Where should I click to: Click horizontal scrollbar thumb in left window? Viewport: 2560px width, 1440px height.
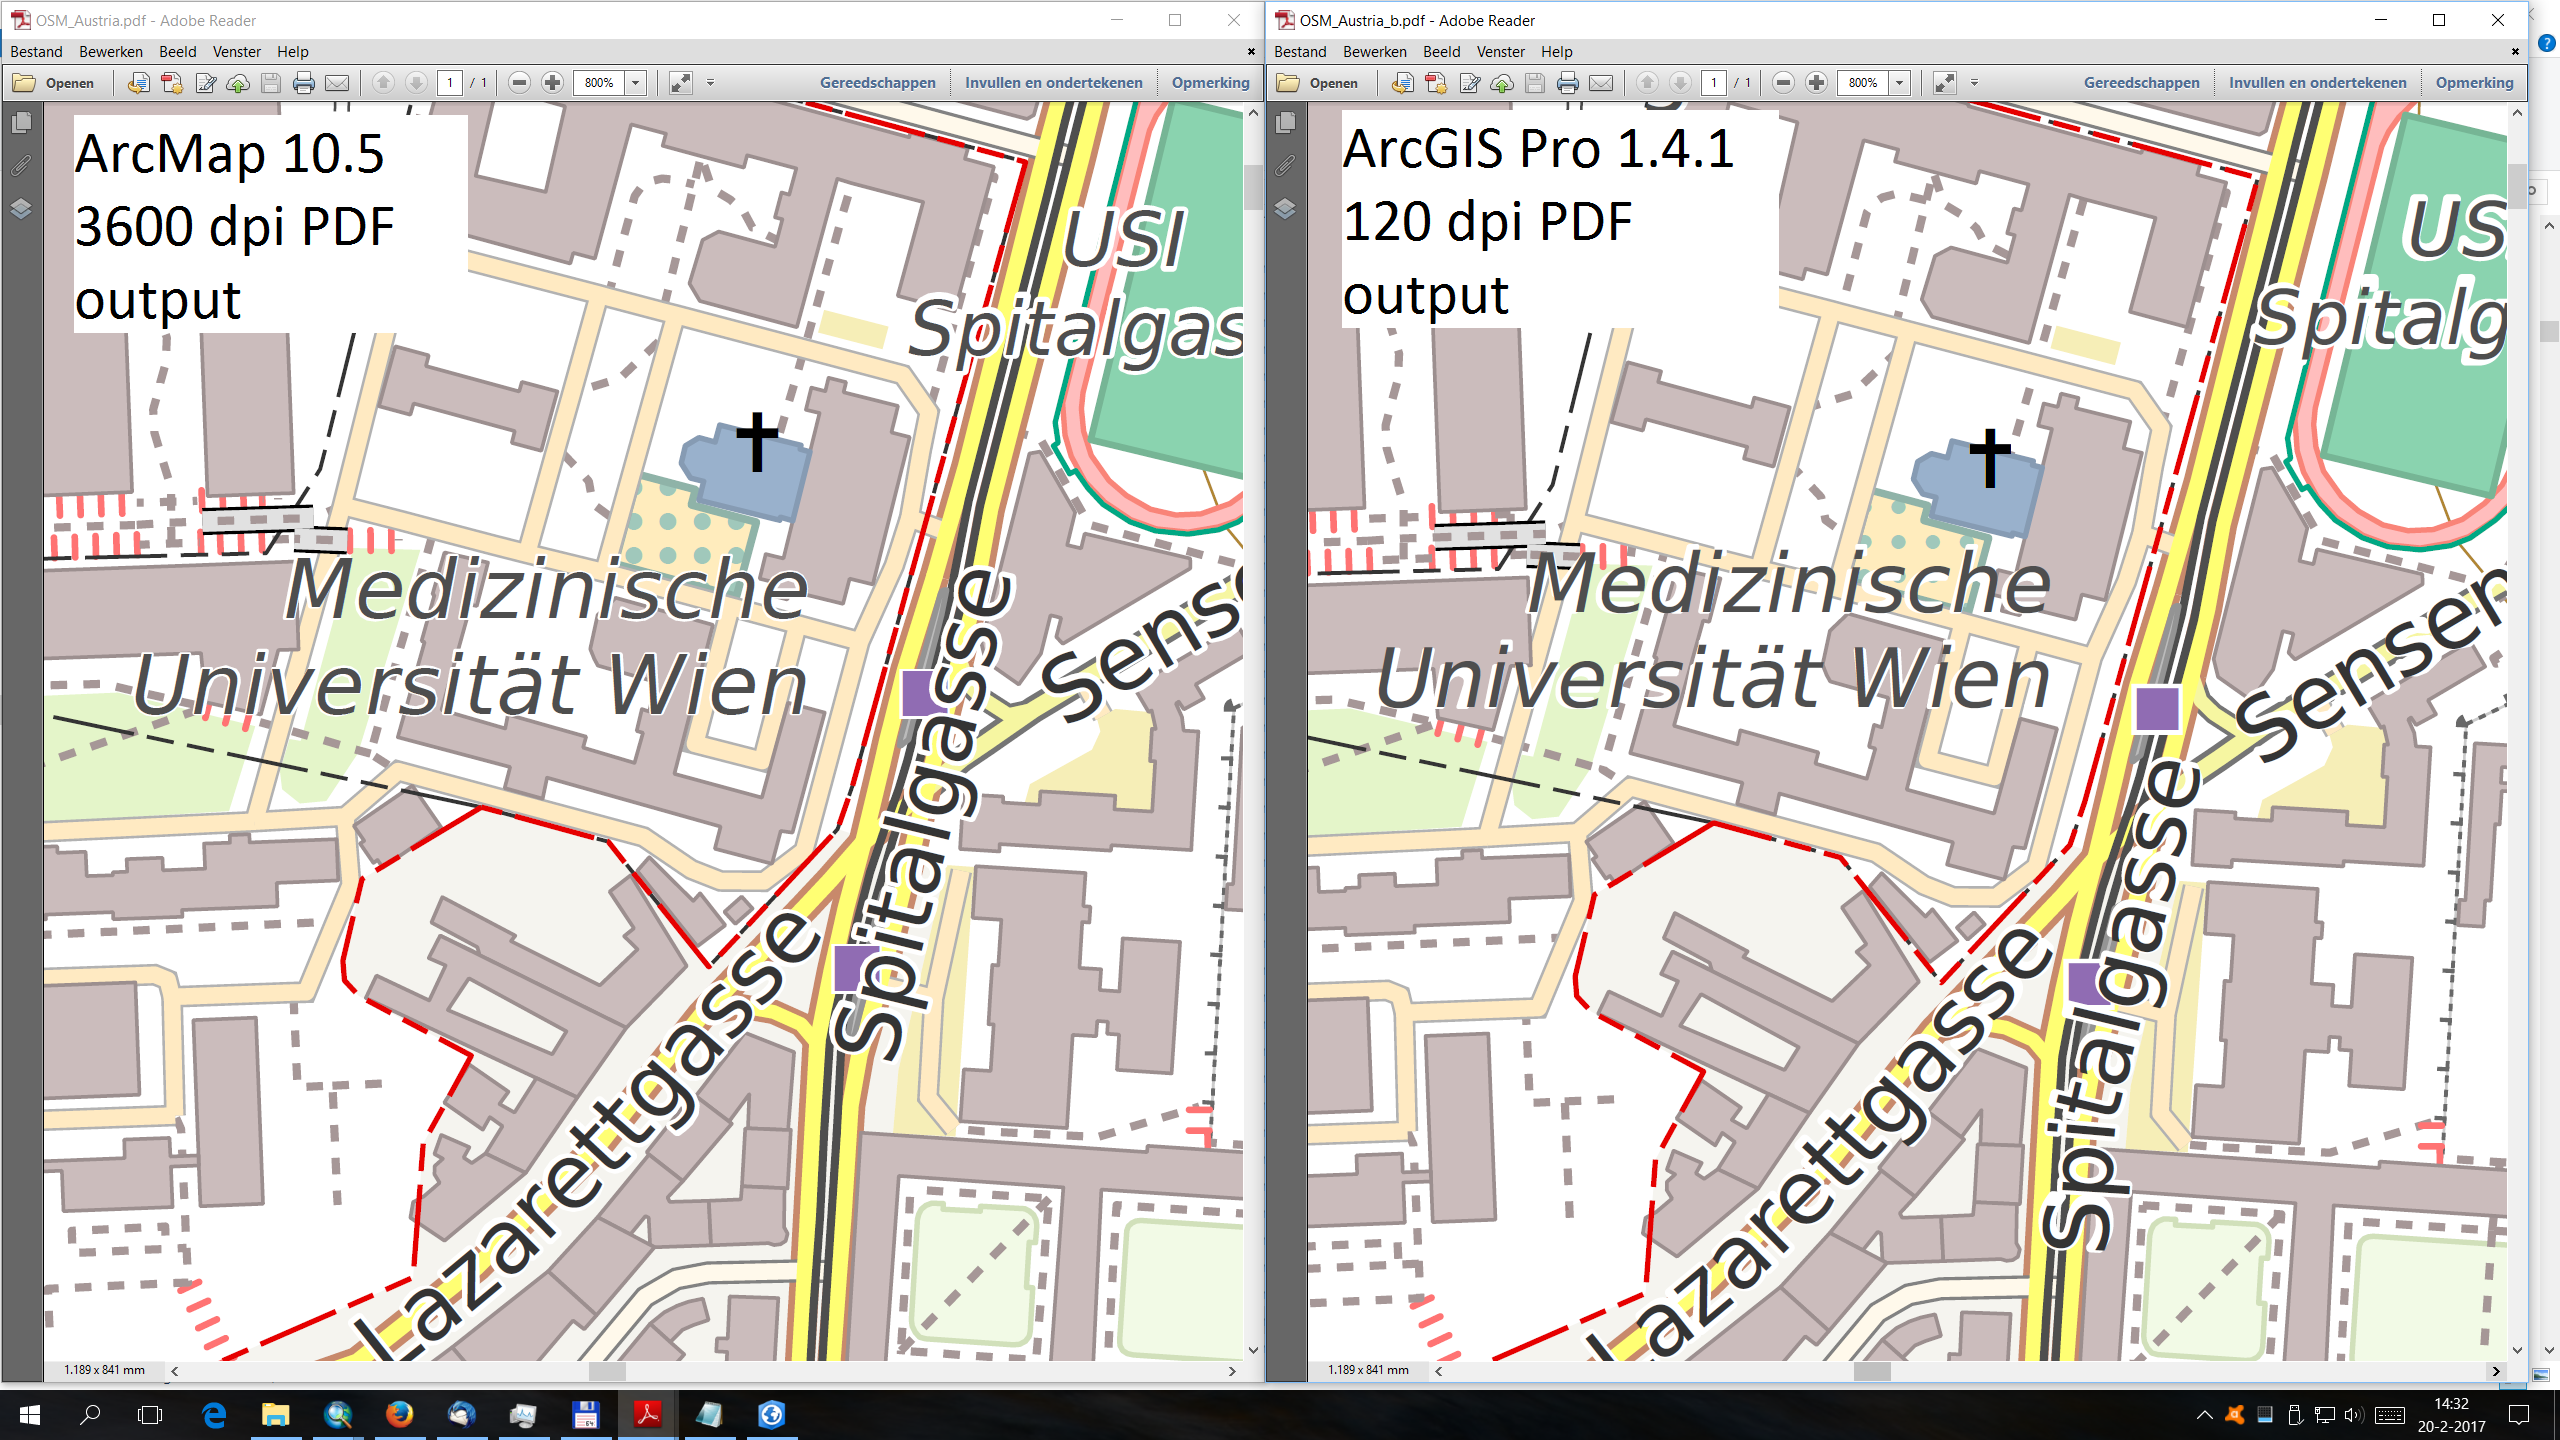click(607, 1371)
